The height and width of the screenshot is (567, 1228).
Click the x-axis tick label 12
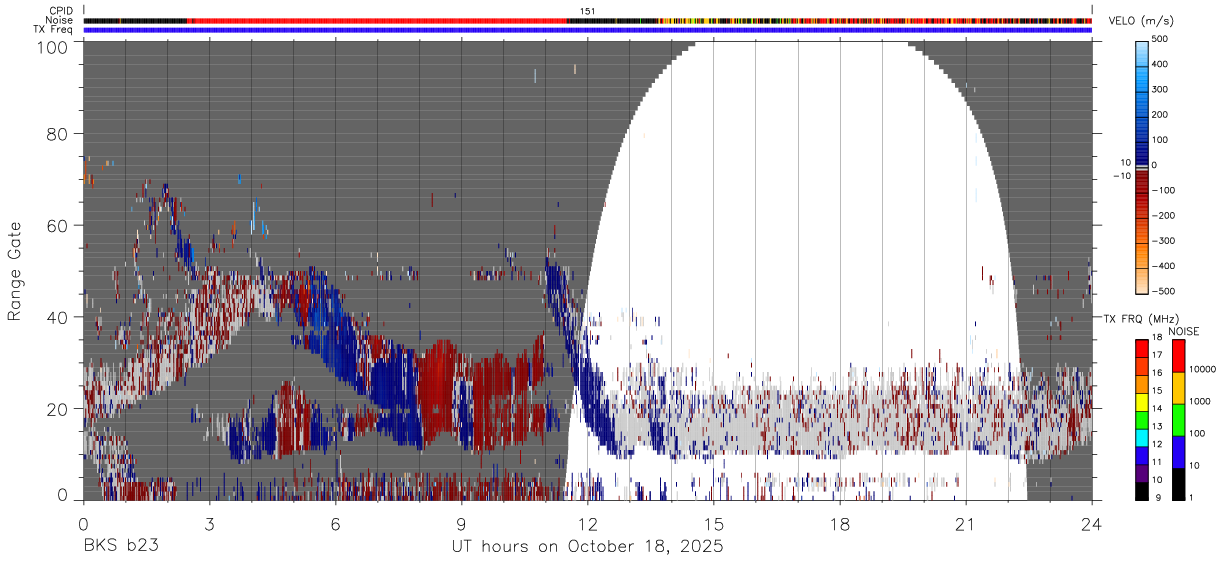[x=588, y=524]
